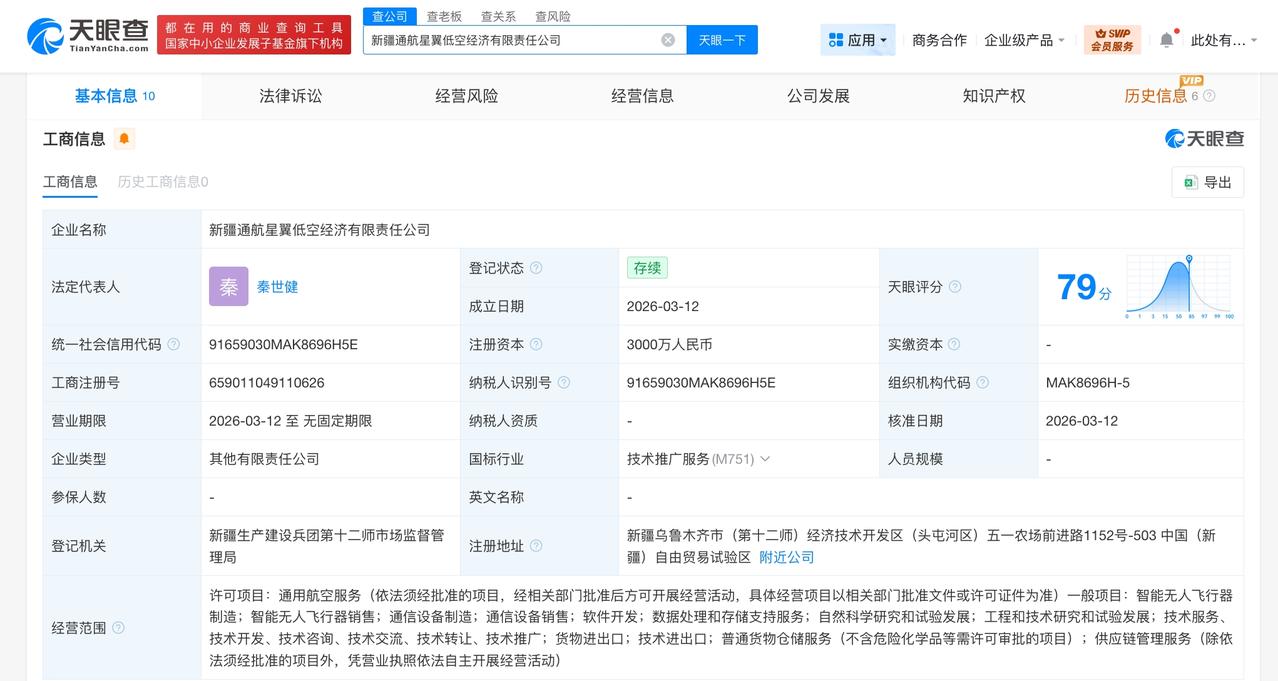Click the 附近公司 link in registered address
This screenshot has width=1278, height=681.
point(786,558)
